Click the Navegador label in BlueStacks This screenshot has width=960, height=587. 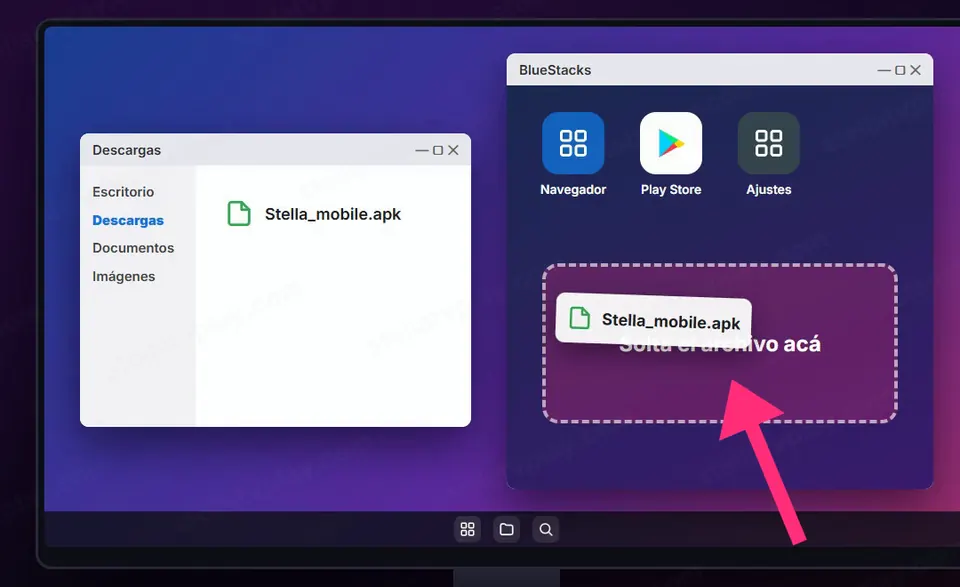click(573, 190)
